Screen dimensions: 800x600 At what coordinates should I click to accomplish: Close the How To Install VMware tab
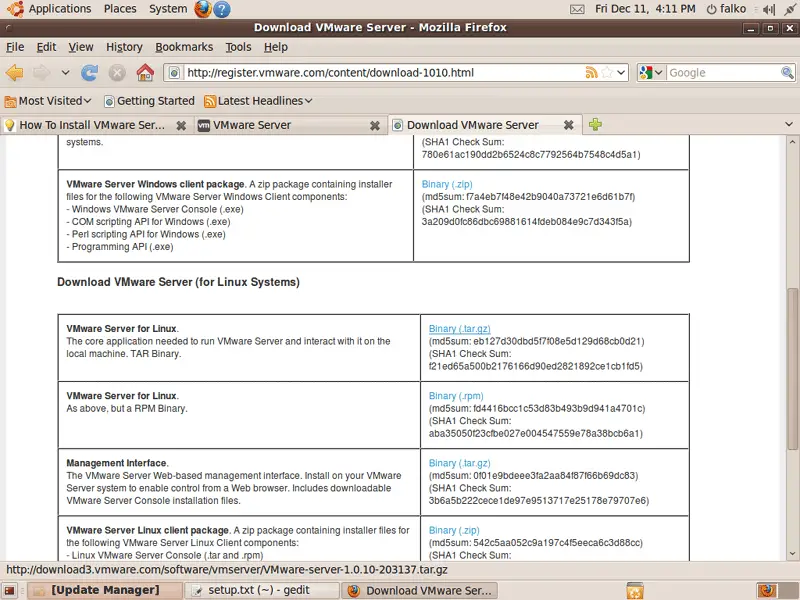(x=181, y=126)
